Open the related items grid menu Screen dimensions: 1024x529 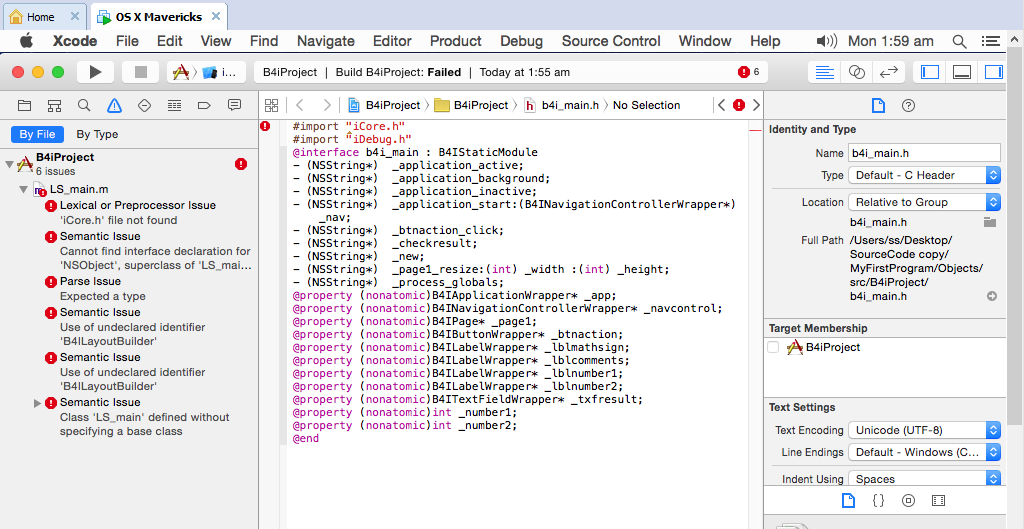coord(272,105)
